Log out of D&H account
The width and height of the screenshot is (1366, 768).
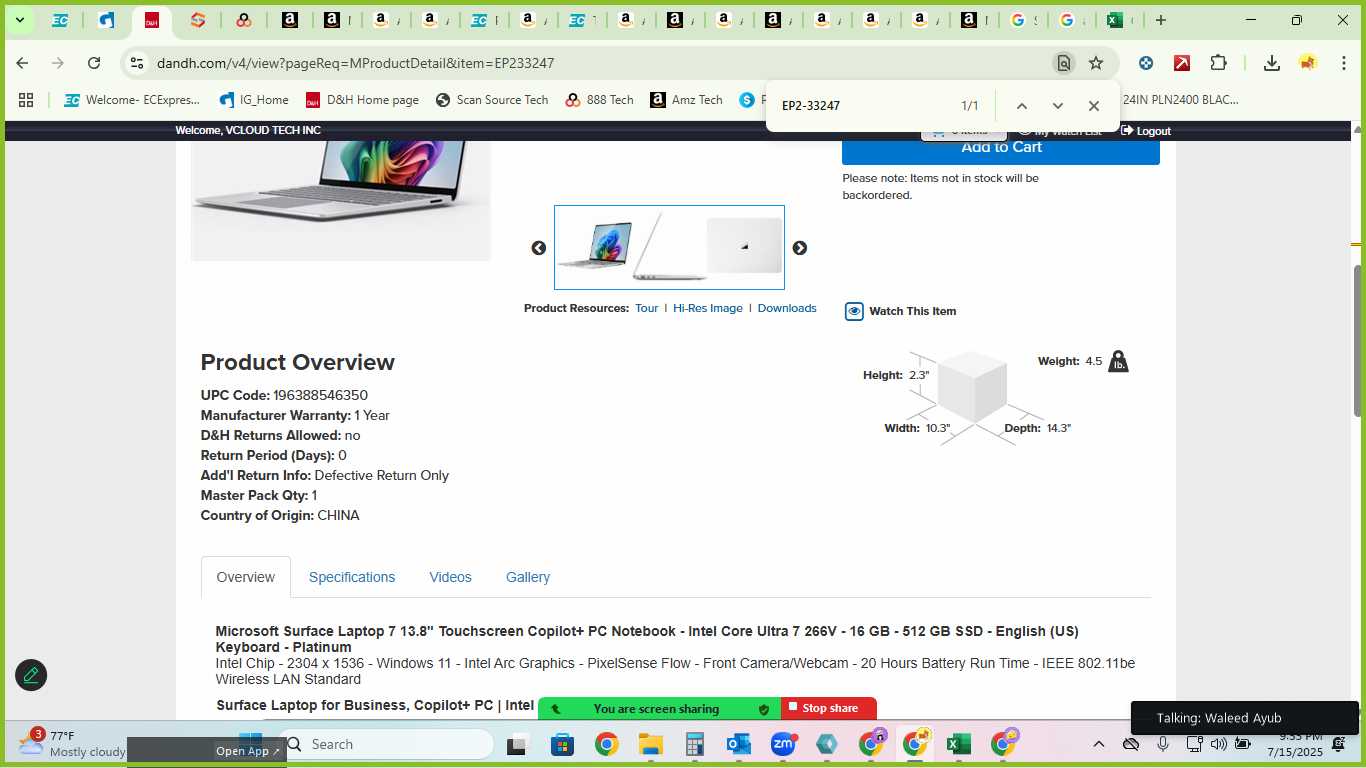coord(1146,131)
